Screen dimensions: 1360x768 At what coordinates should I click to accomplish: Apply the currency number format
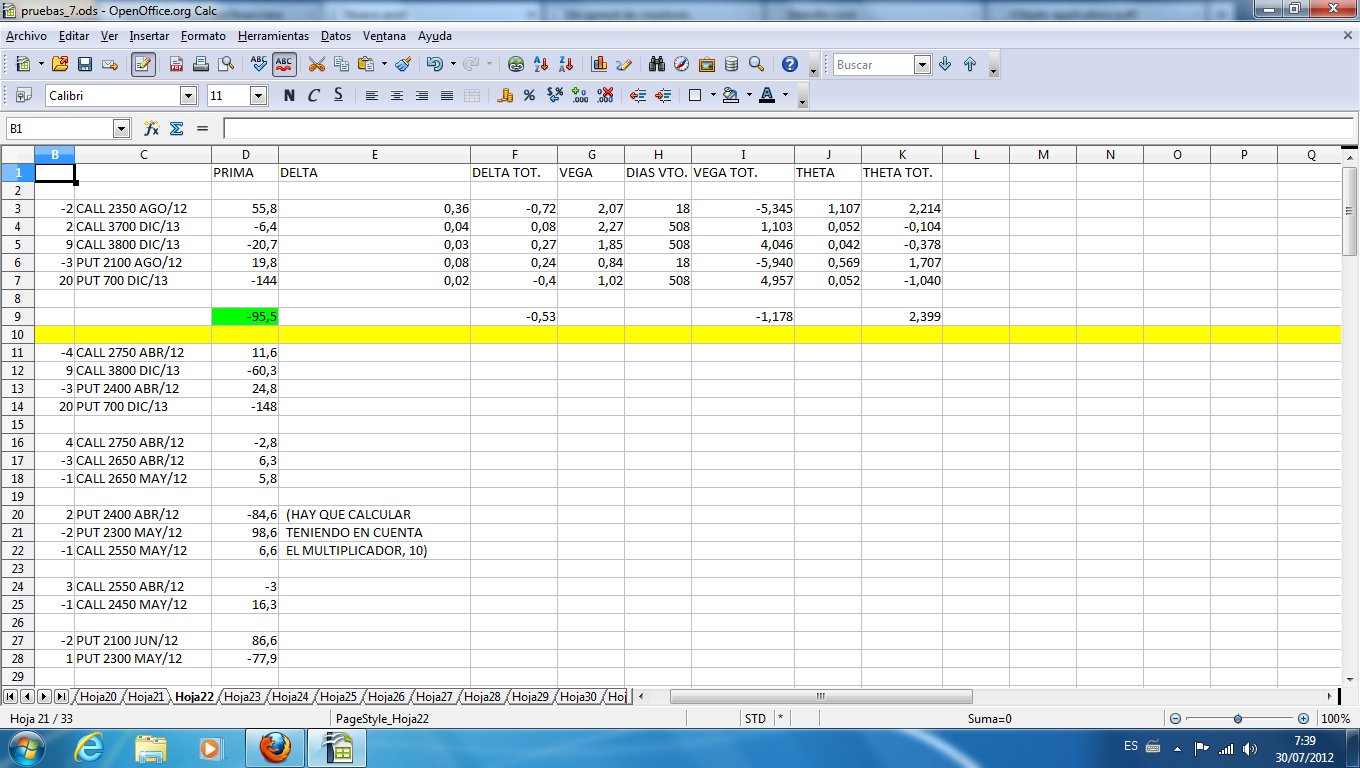(x=505, y=96)
